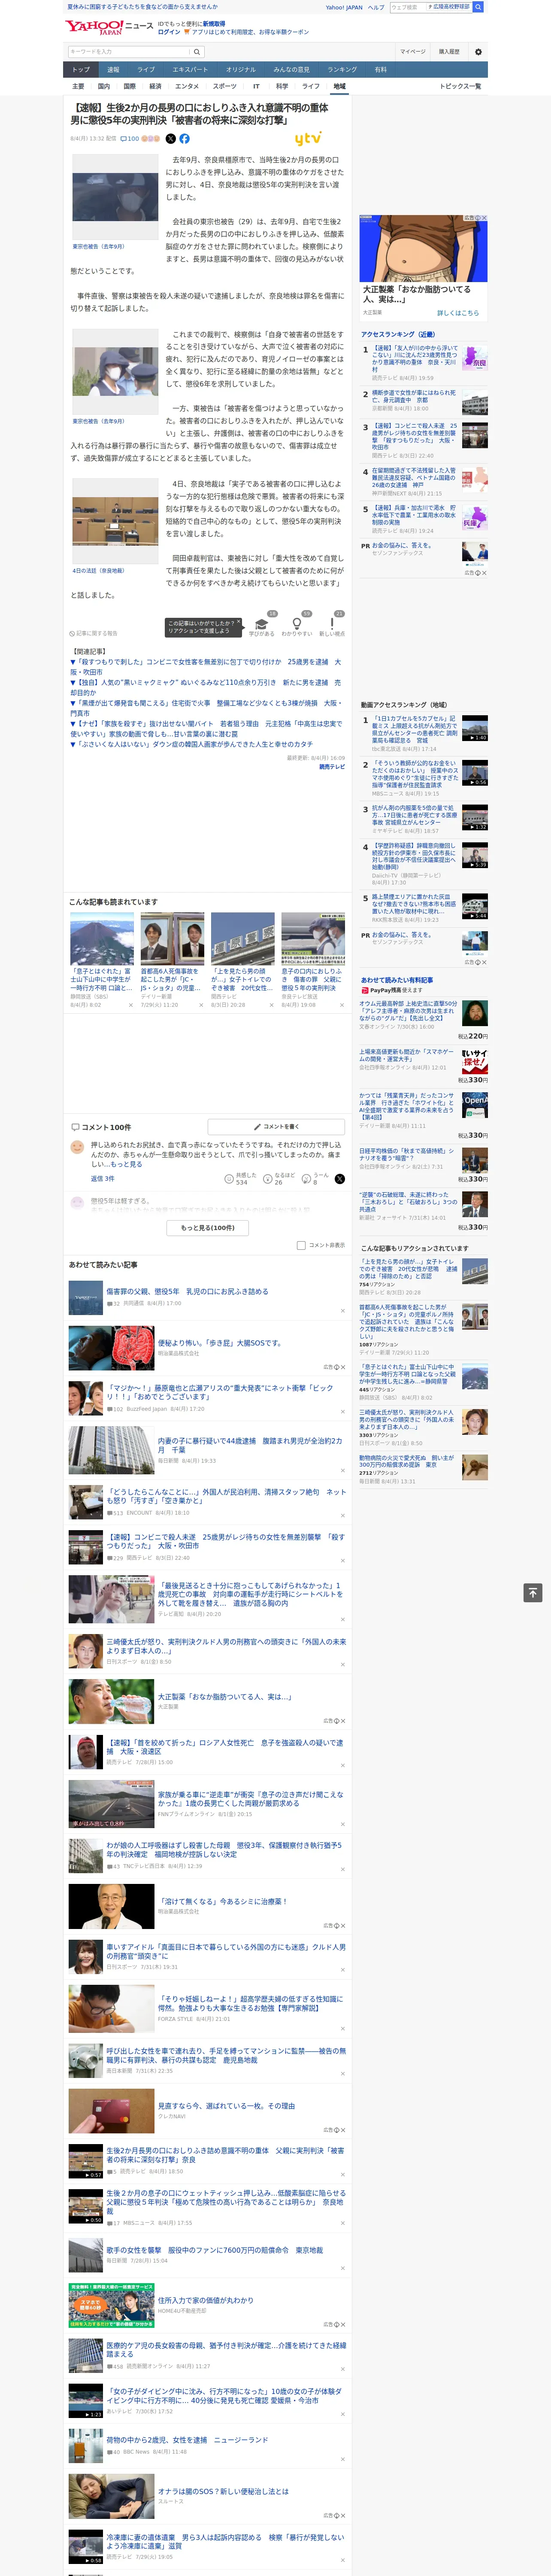
Task: Share first comment on X
Action: (x=339, y=1178)
